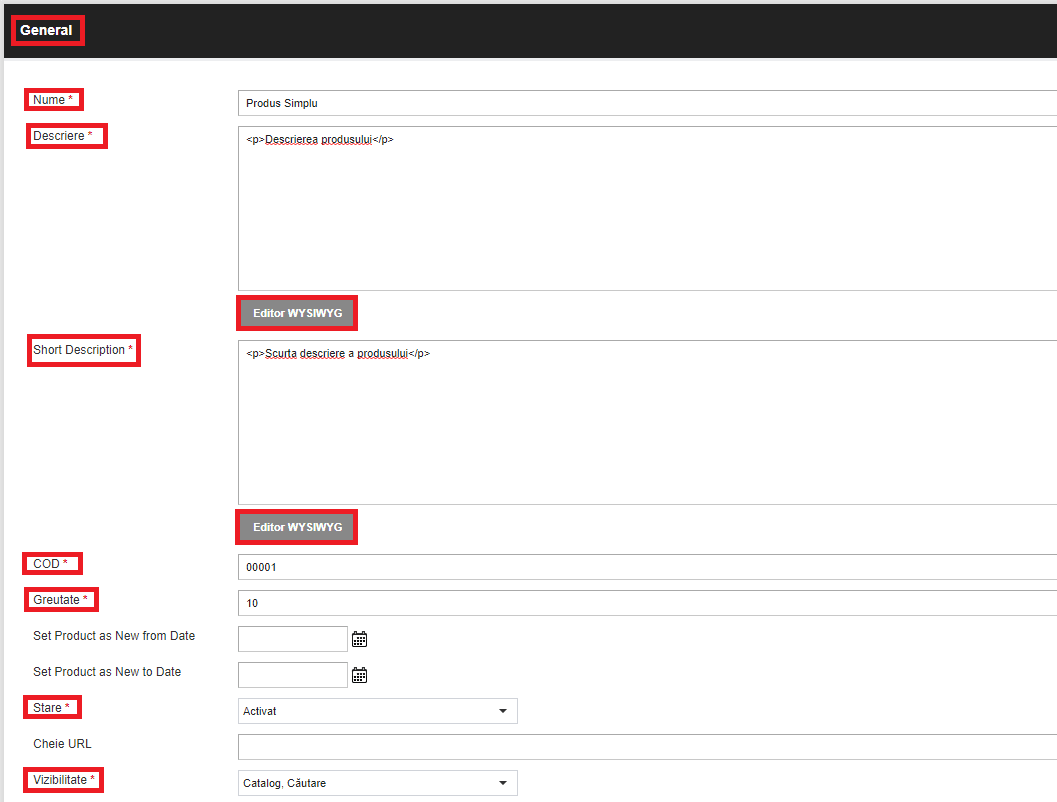Click the Set Product as New from Date field
Image resolution: width=1057 pixels, height=802 pixels.
[x=293, y=639]
